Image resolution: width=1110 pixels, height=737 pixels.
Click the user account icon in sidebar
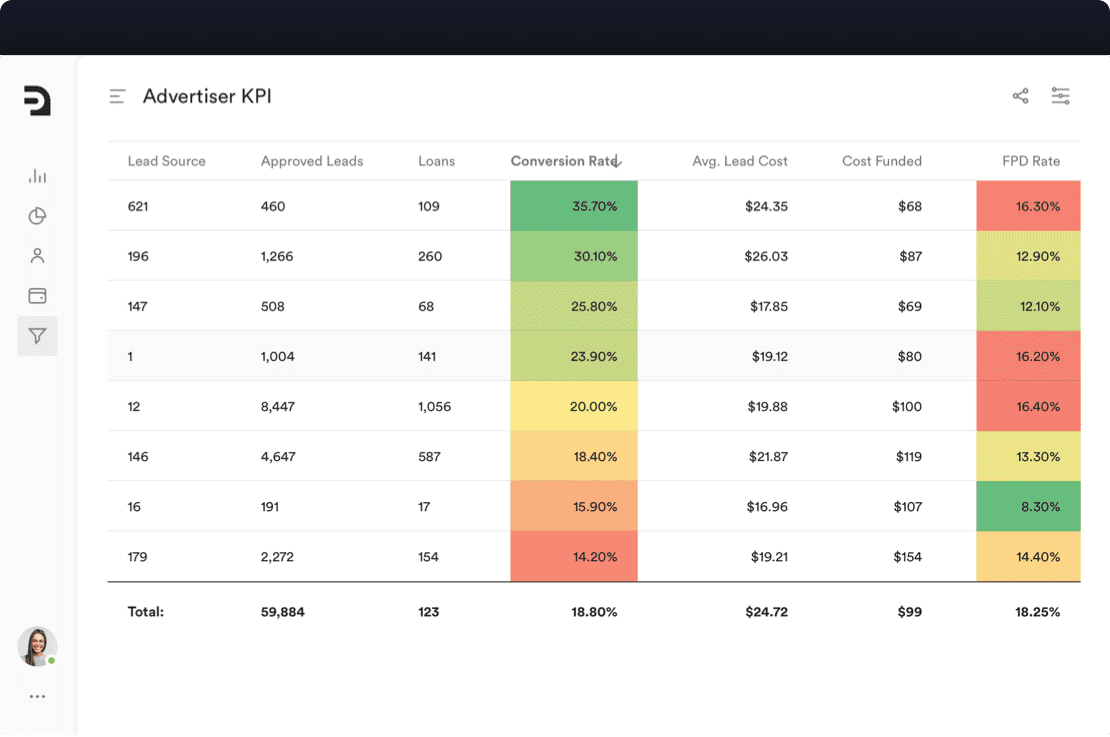click(x=37, y=255)
